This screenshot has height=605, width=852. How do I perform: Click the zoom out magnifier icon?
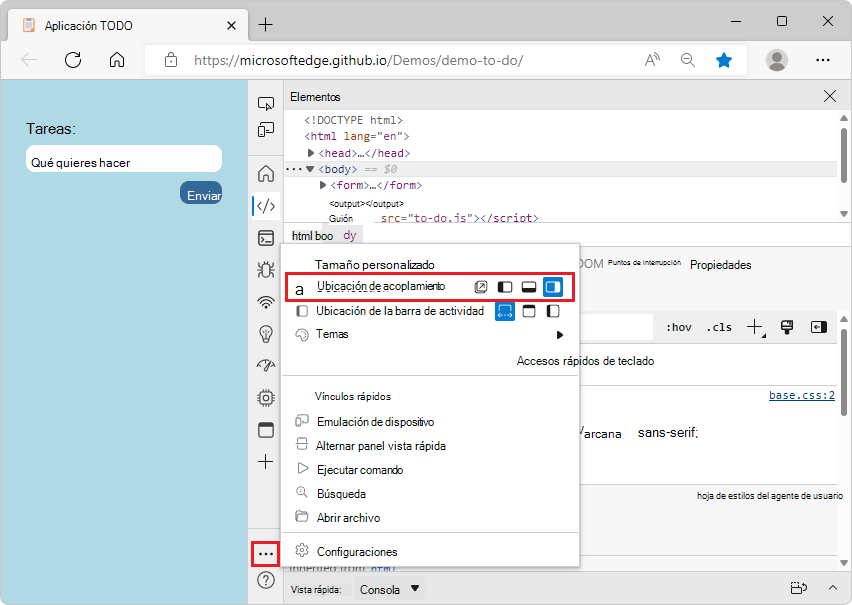[688, 60]
